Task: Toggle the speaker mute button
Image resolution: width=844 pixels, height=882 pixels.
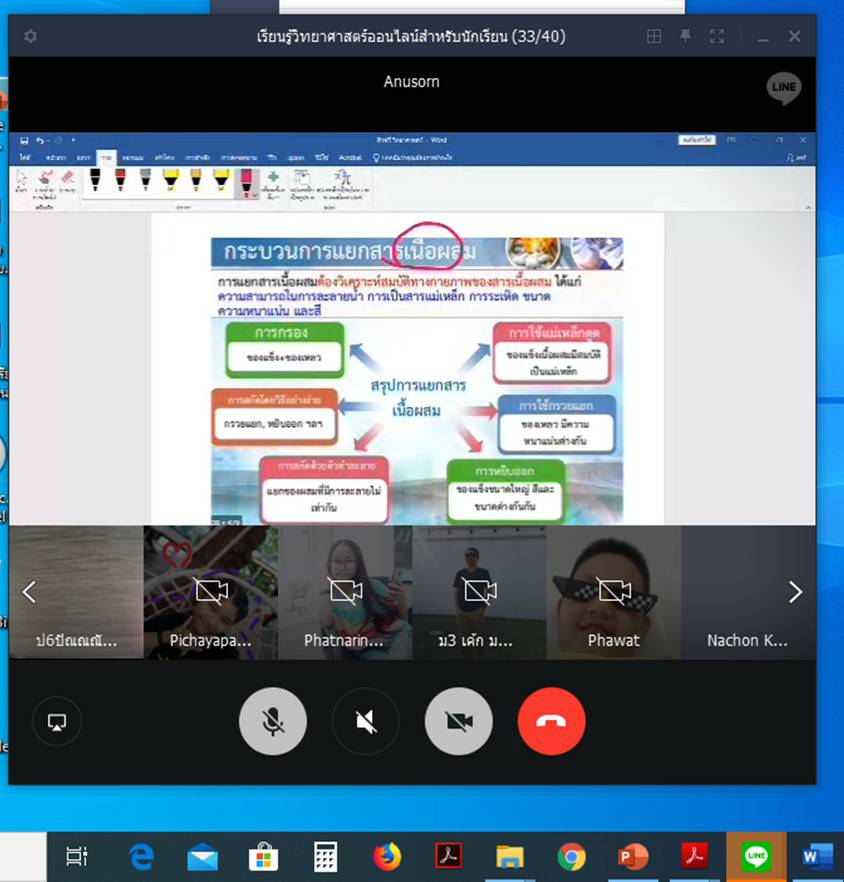Action: (365, 721)
